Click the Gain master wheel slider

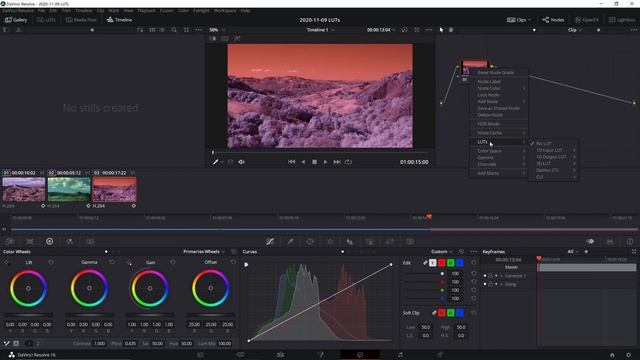coord(150,315)
